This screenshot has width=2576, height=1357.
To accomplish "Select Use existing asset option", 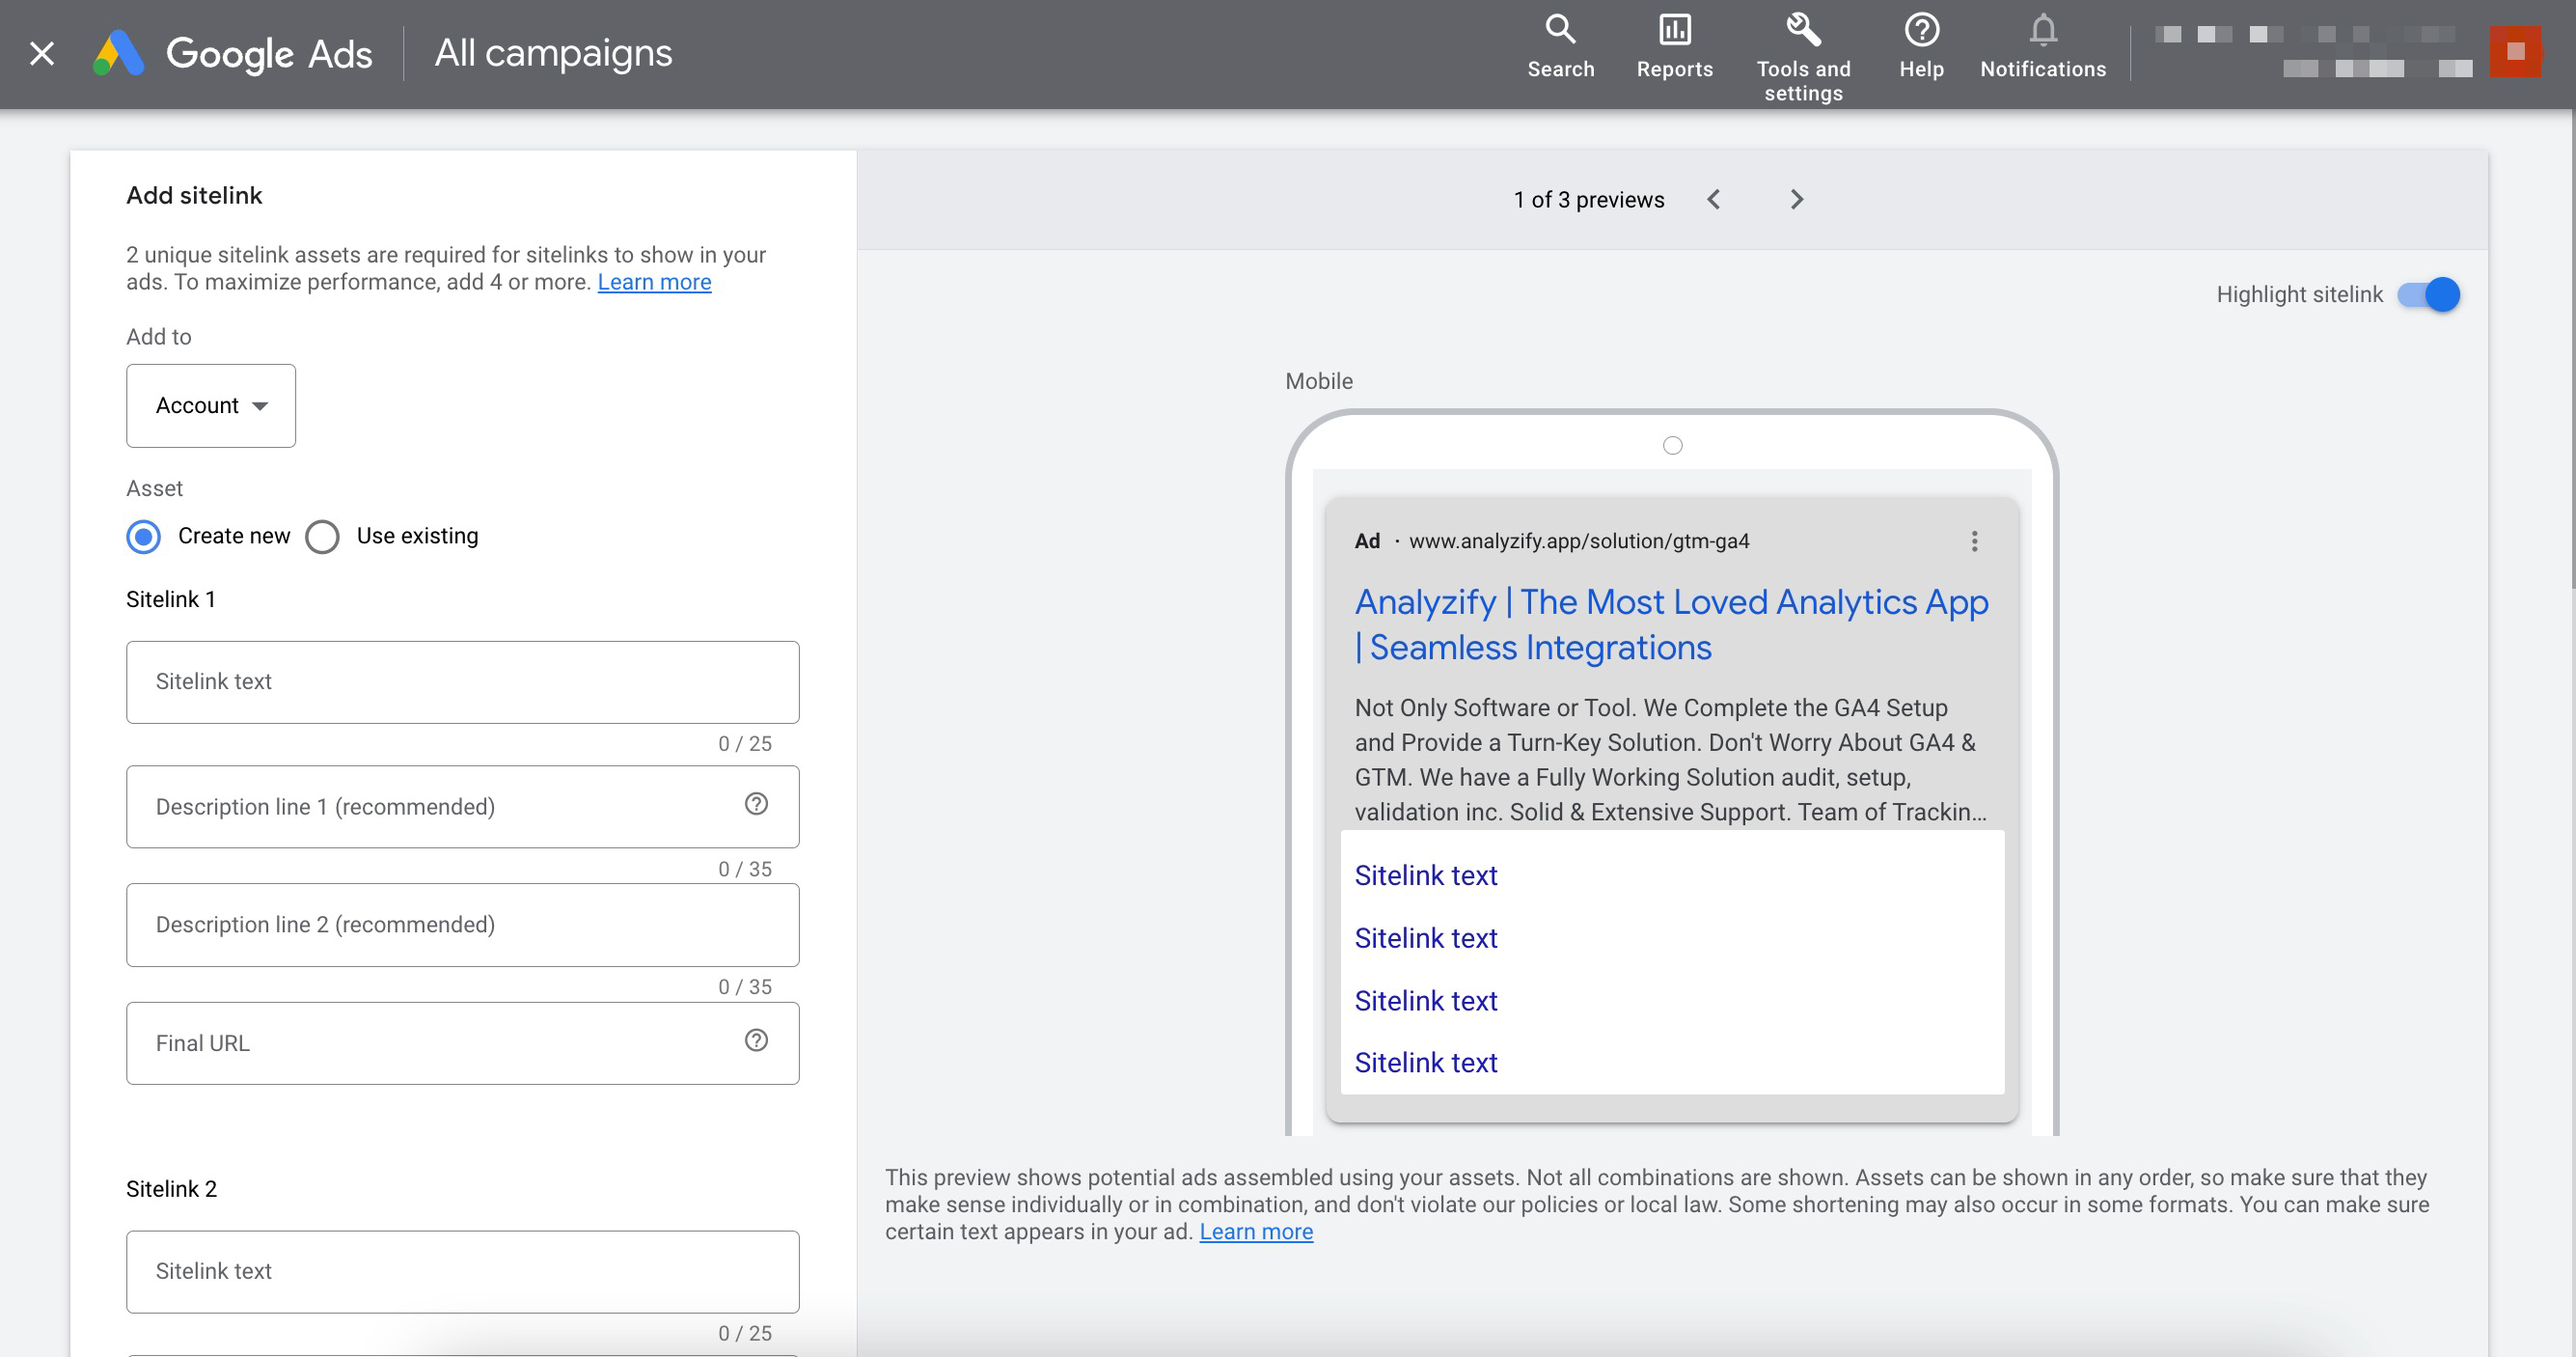I will 322,536.
